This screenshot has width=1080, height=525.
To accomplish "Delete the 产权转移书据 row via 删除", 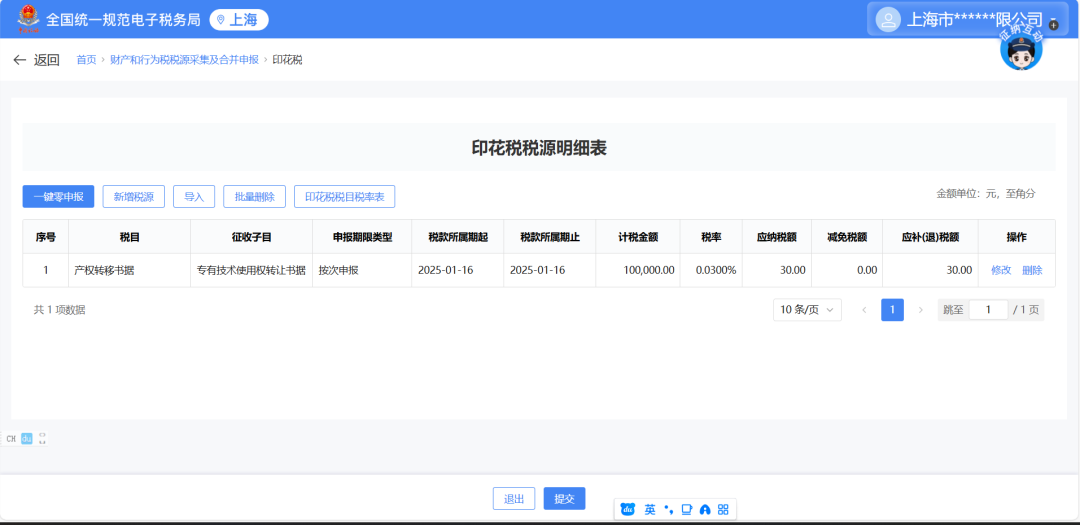I will 1032,270.
